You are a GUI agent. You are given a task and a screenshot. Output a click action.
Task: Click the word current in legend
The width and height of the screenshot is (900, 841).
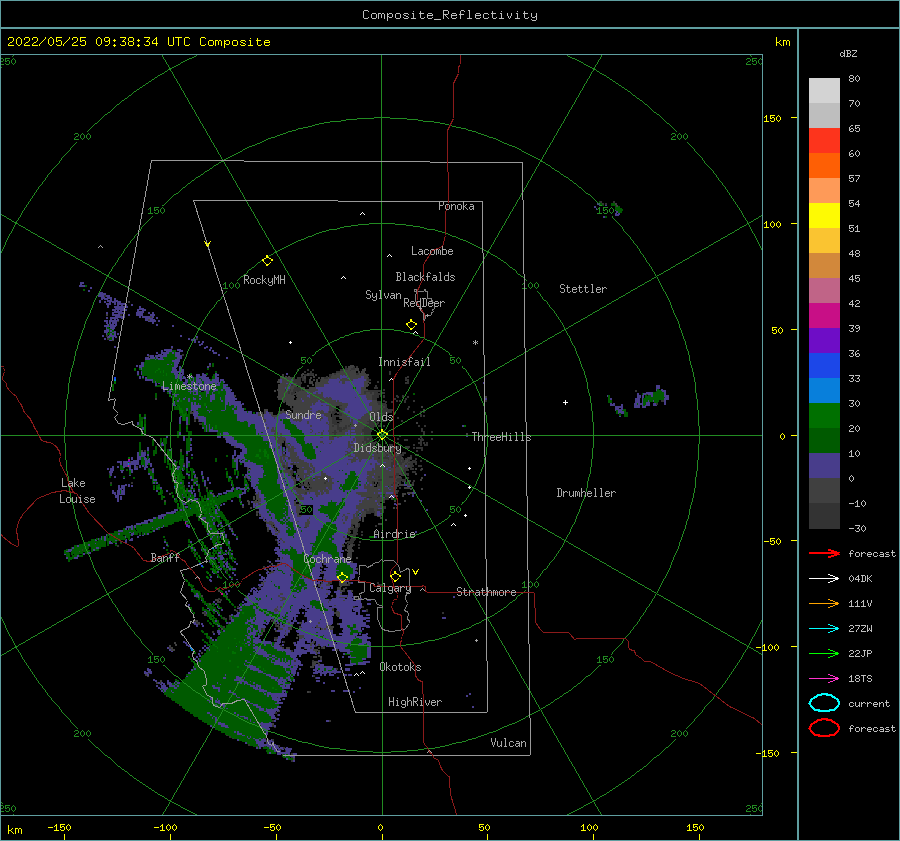pos(869,704)
